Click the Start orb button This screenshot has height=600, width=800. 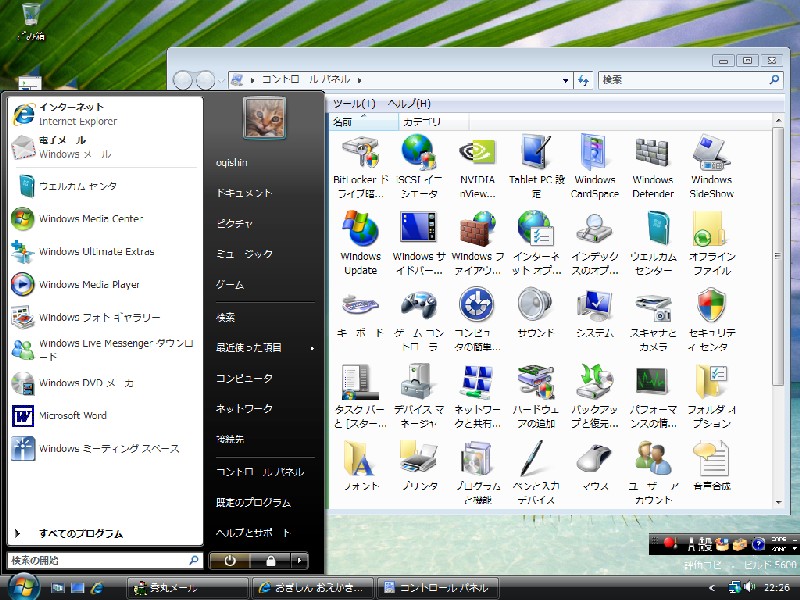(x=23, y=586)
